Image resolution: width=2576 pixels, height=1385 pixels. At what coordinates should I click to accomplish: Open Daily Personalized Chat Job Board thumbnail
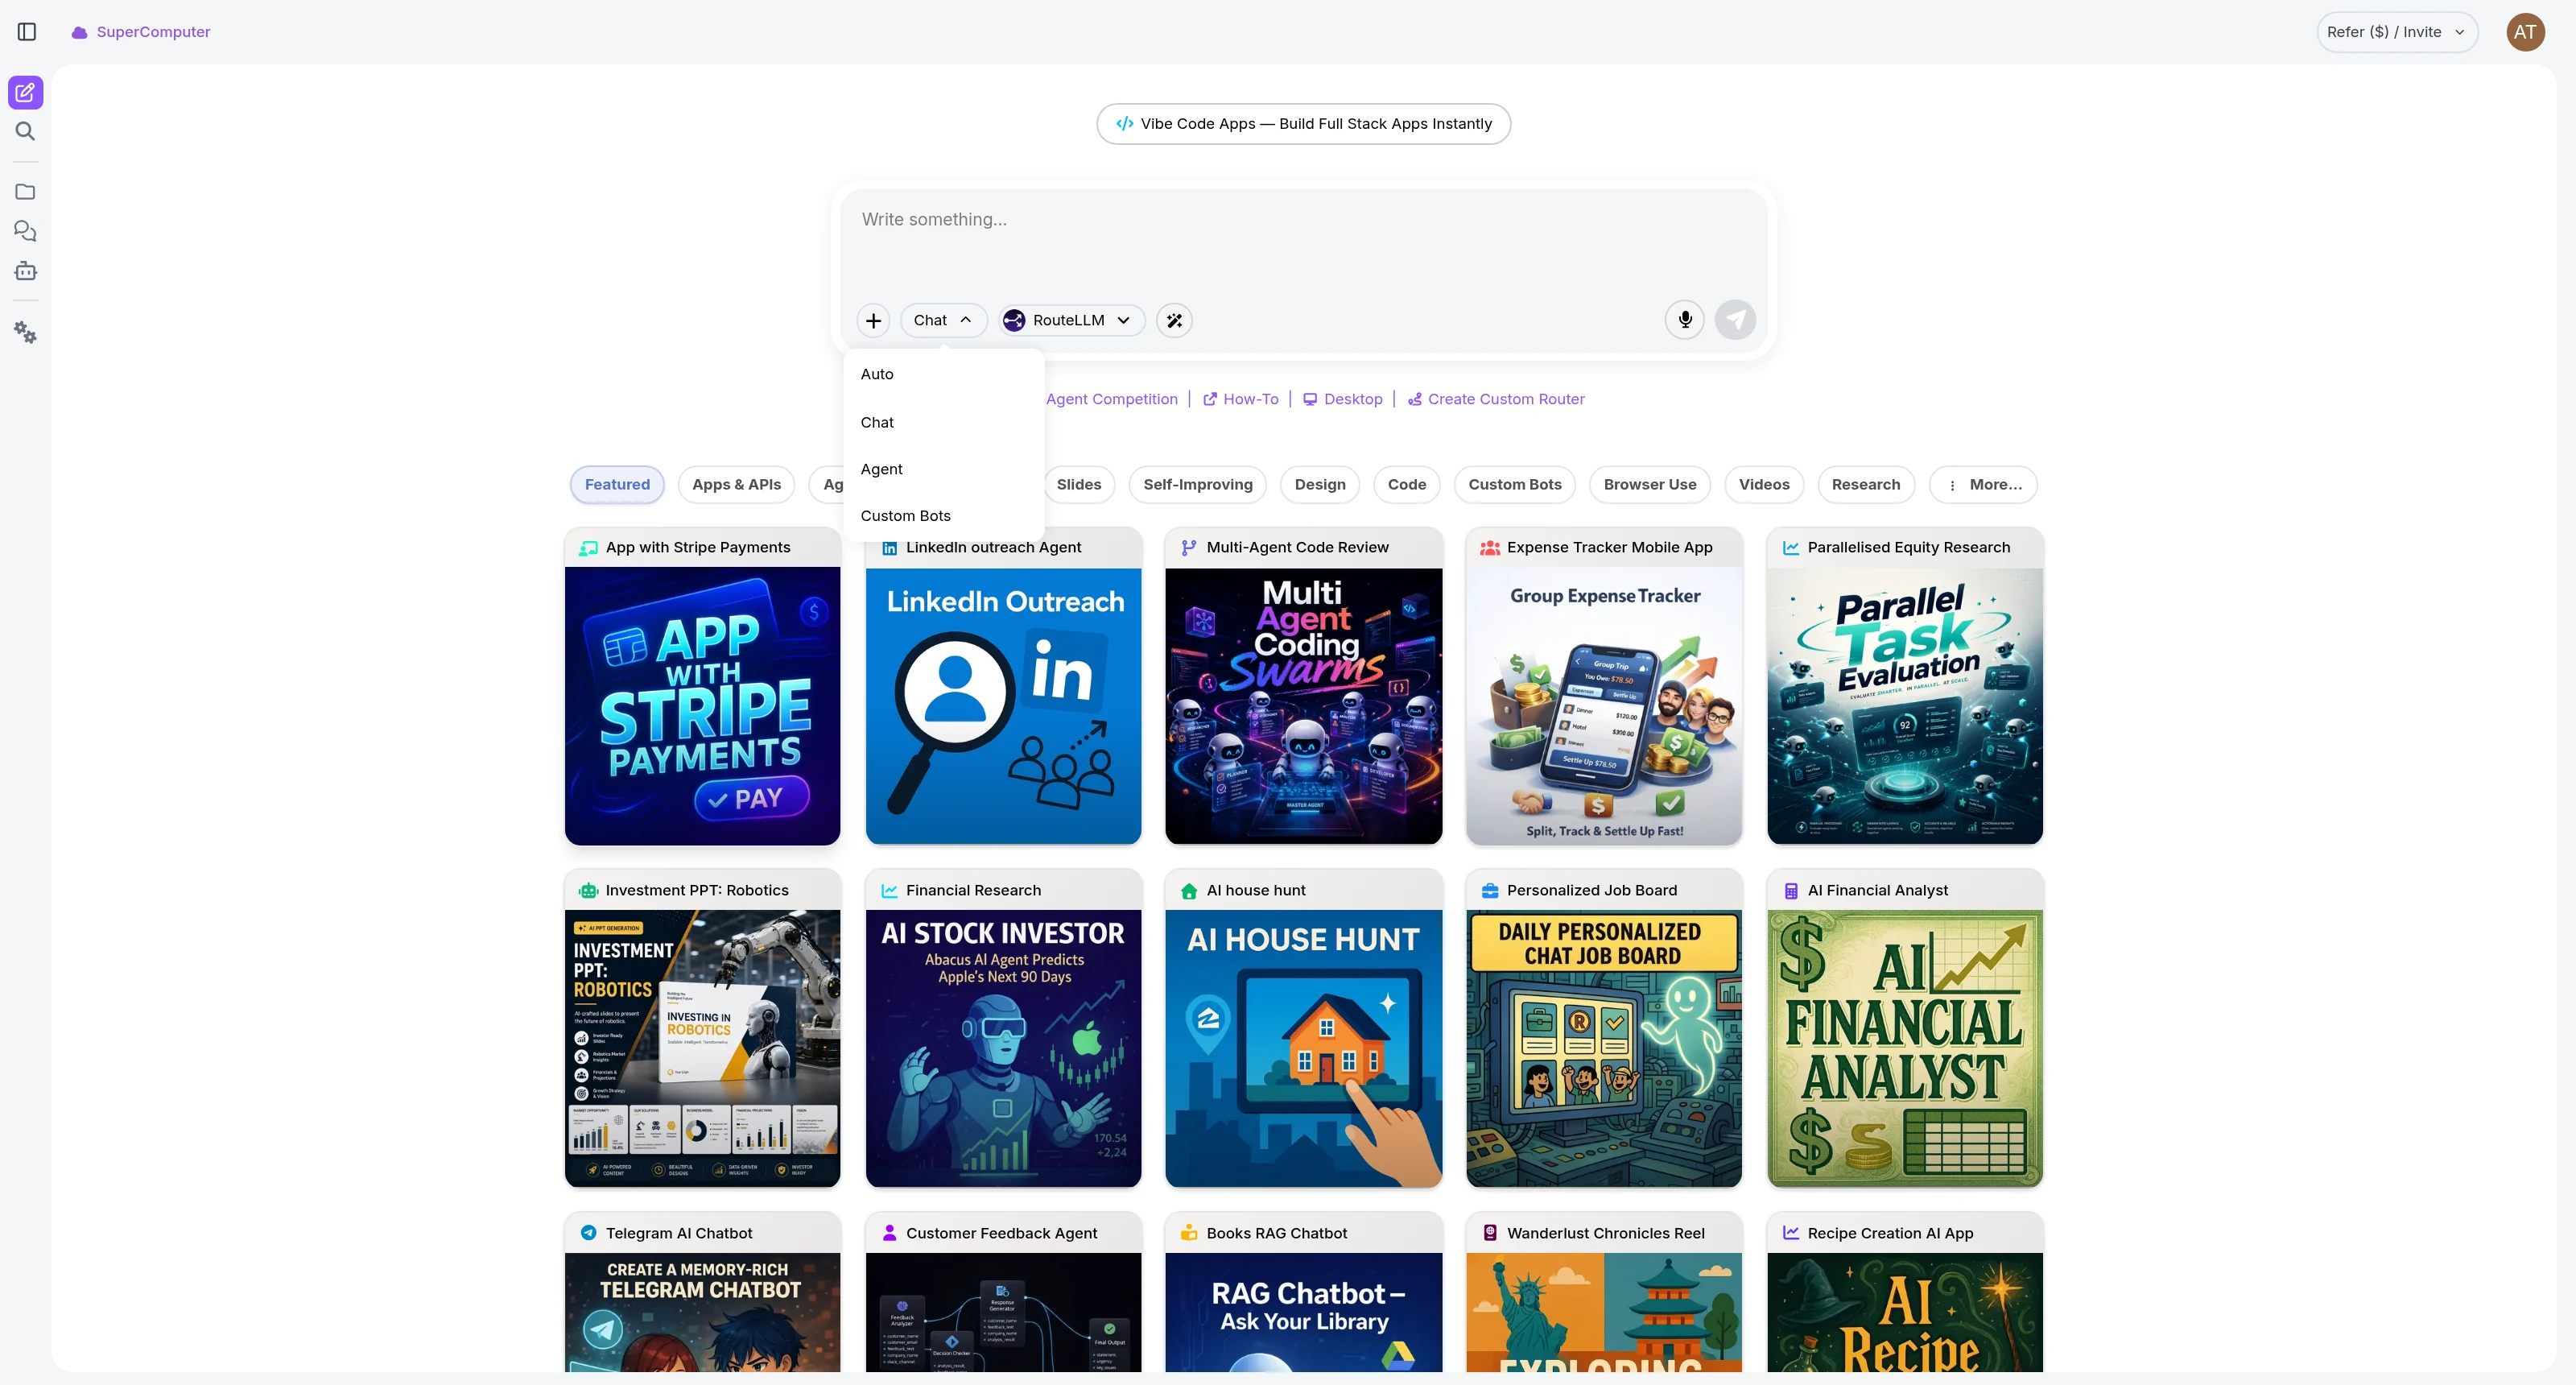click(1604, 1049)
